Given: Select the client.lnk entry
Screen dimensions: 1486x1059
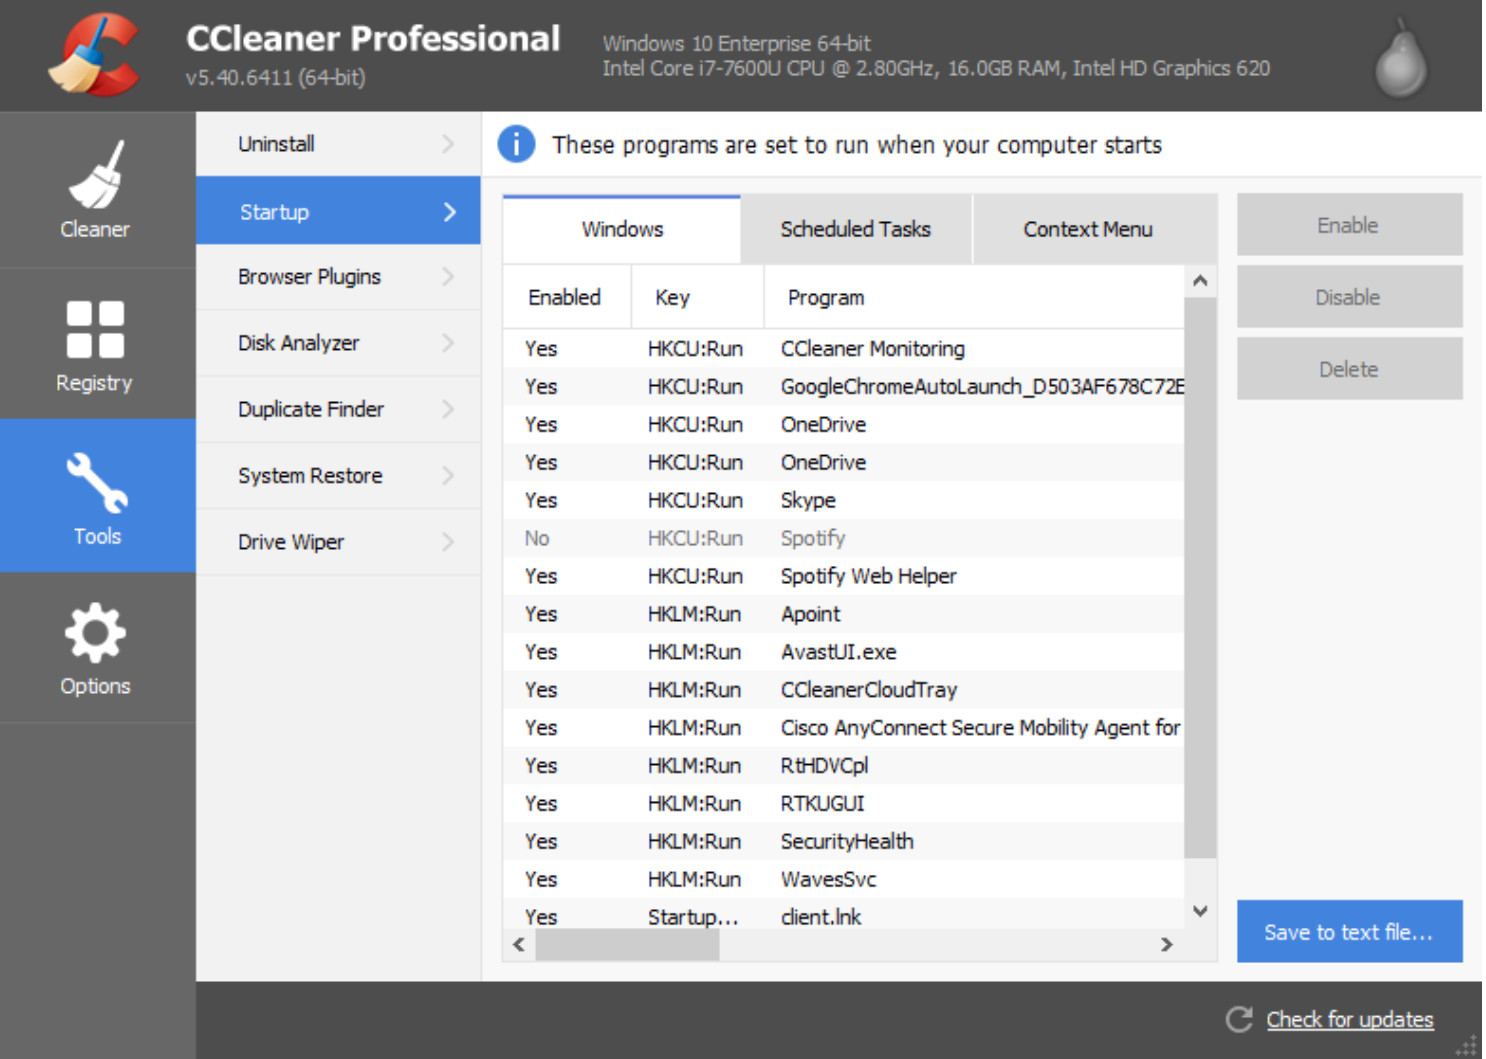Looking at the screenshot, I should coord(844,916).
